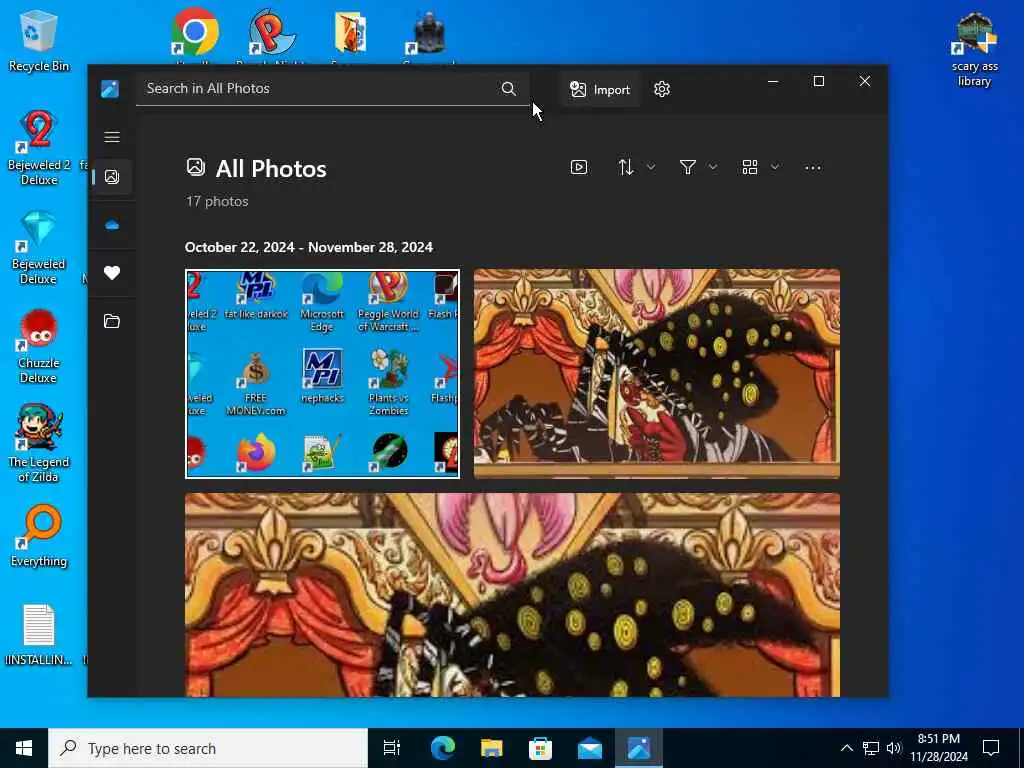1024x768 pixels.
Task: Open Mail app from taskbar
Action: coord(589,748)
